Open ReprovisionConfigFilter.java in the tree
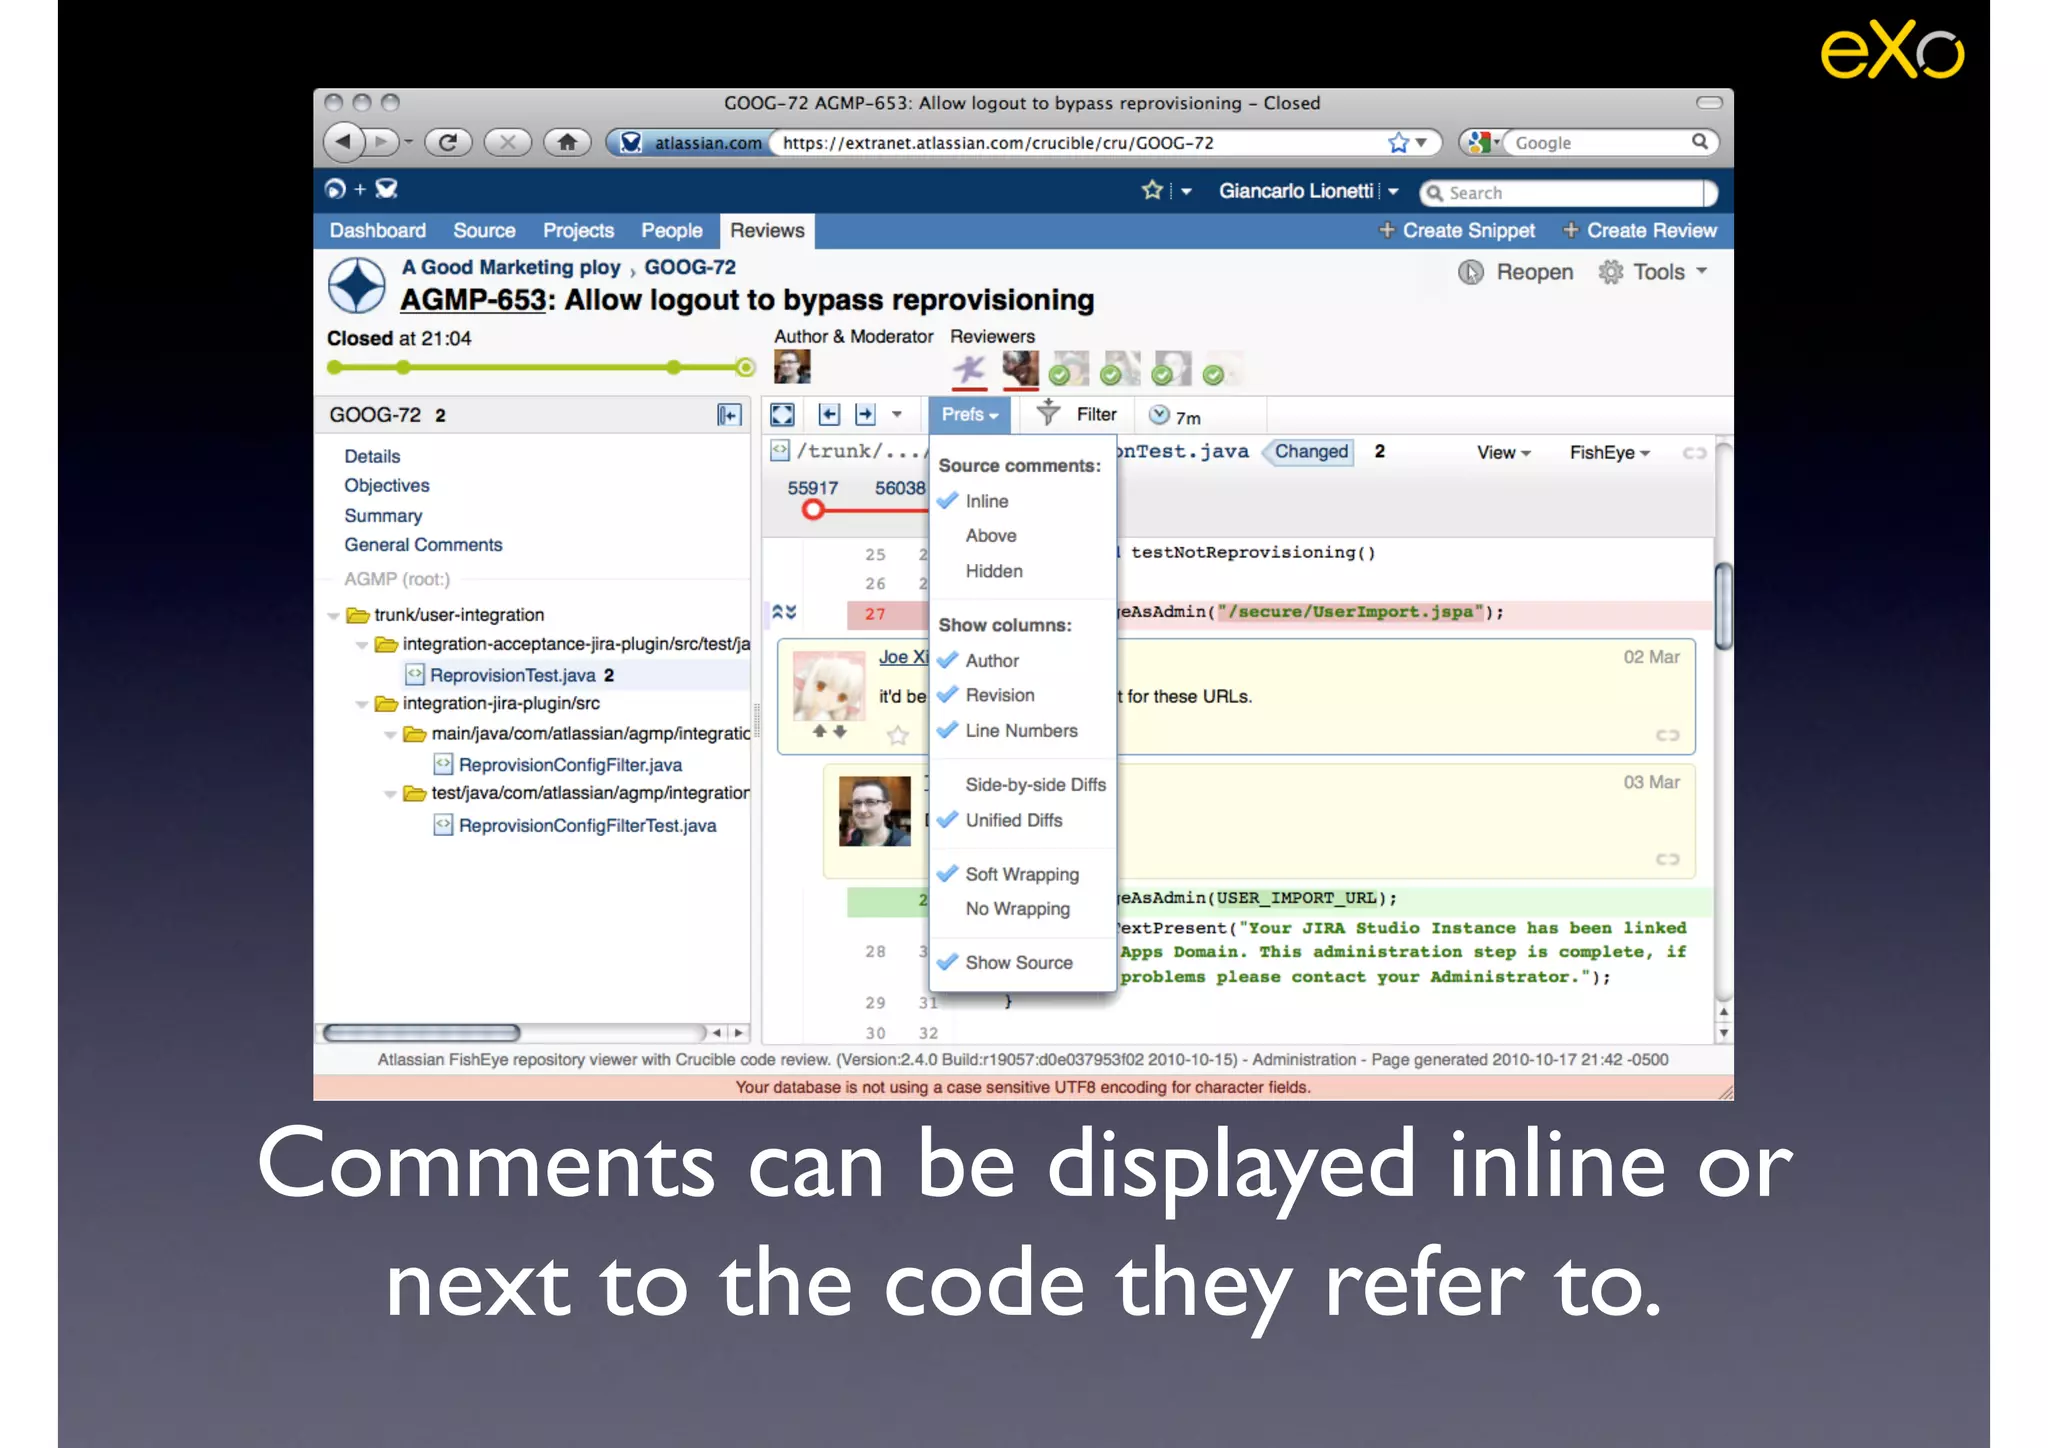The height and width of the screenshot is (1448, 2048). coord(570,765)
